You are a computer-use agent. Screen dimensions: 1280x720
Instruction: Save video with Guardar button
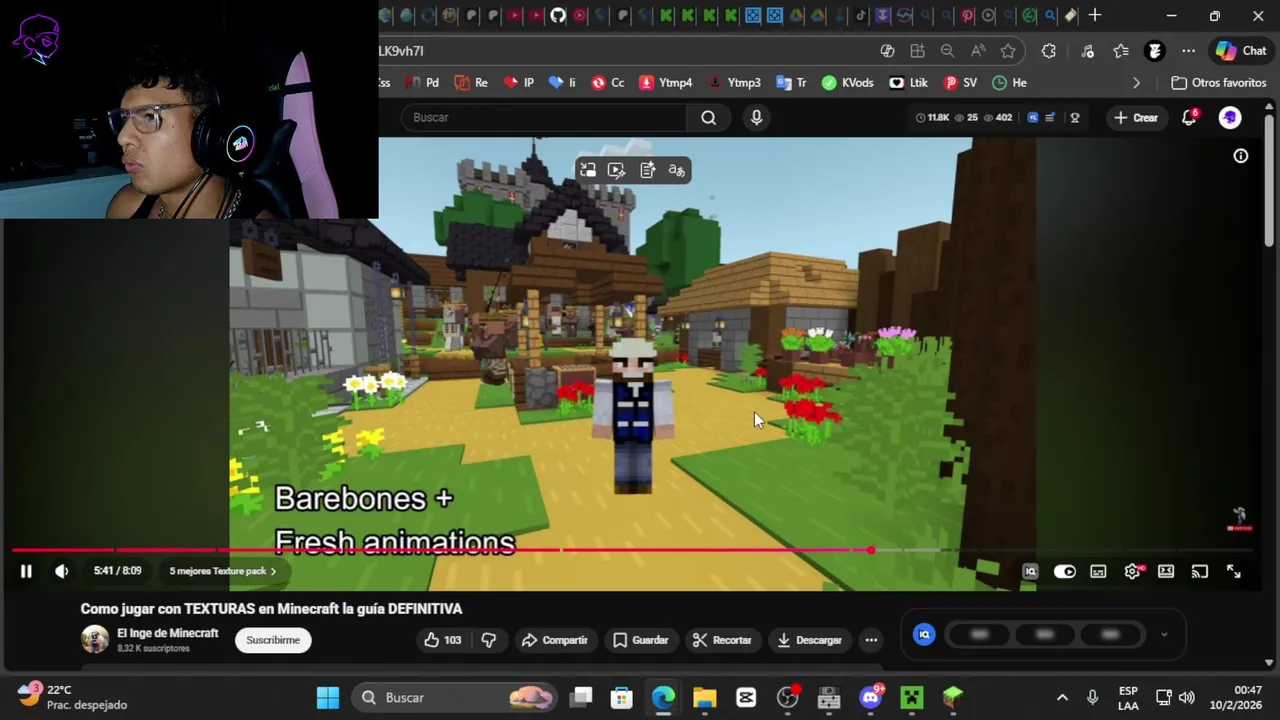pyautogui.click(x=641, y=640)
